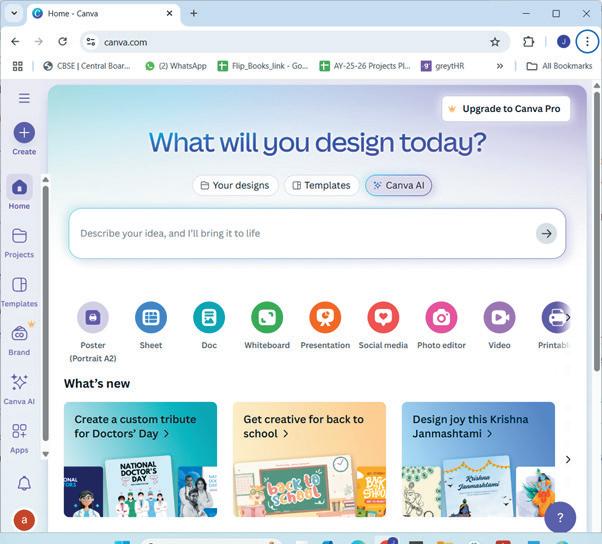Open notifications bell in sidebar
This screenshot has height=544, width=602.
point(24,483)
